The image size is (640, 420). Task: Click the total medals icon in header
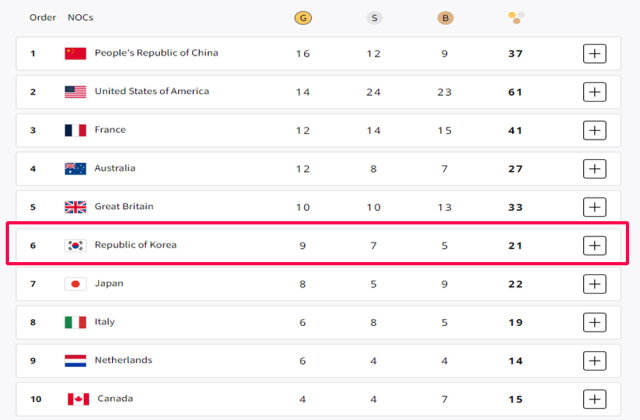516,18
